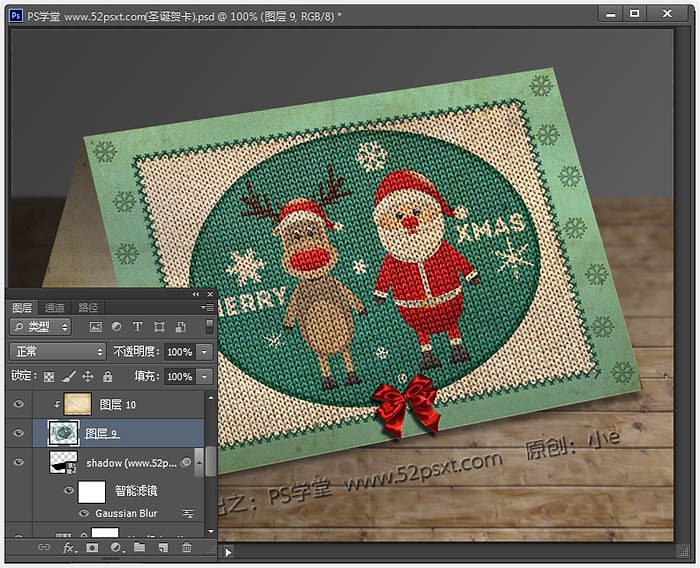Image resolution: width=700 pixels, height=568 pixels.
Task: Open the 正常 blend mode dropdown
Action: [x=58, y=352]
